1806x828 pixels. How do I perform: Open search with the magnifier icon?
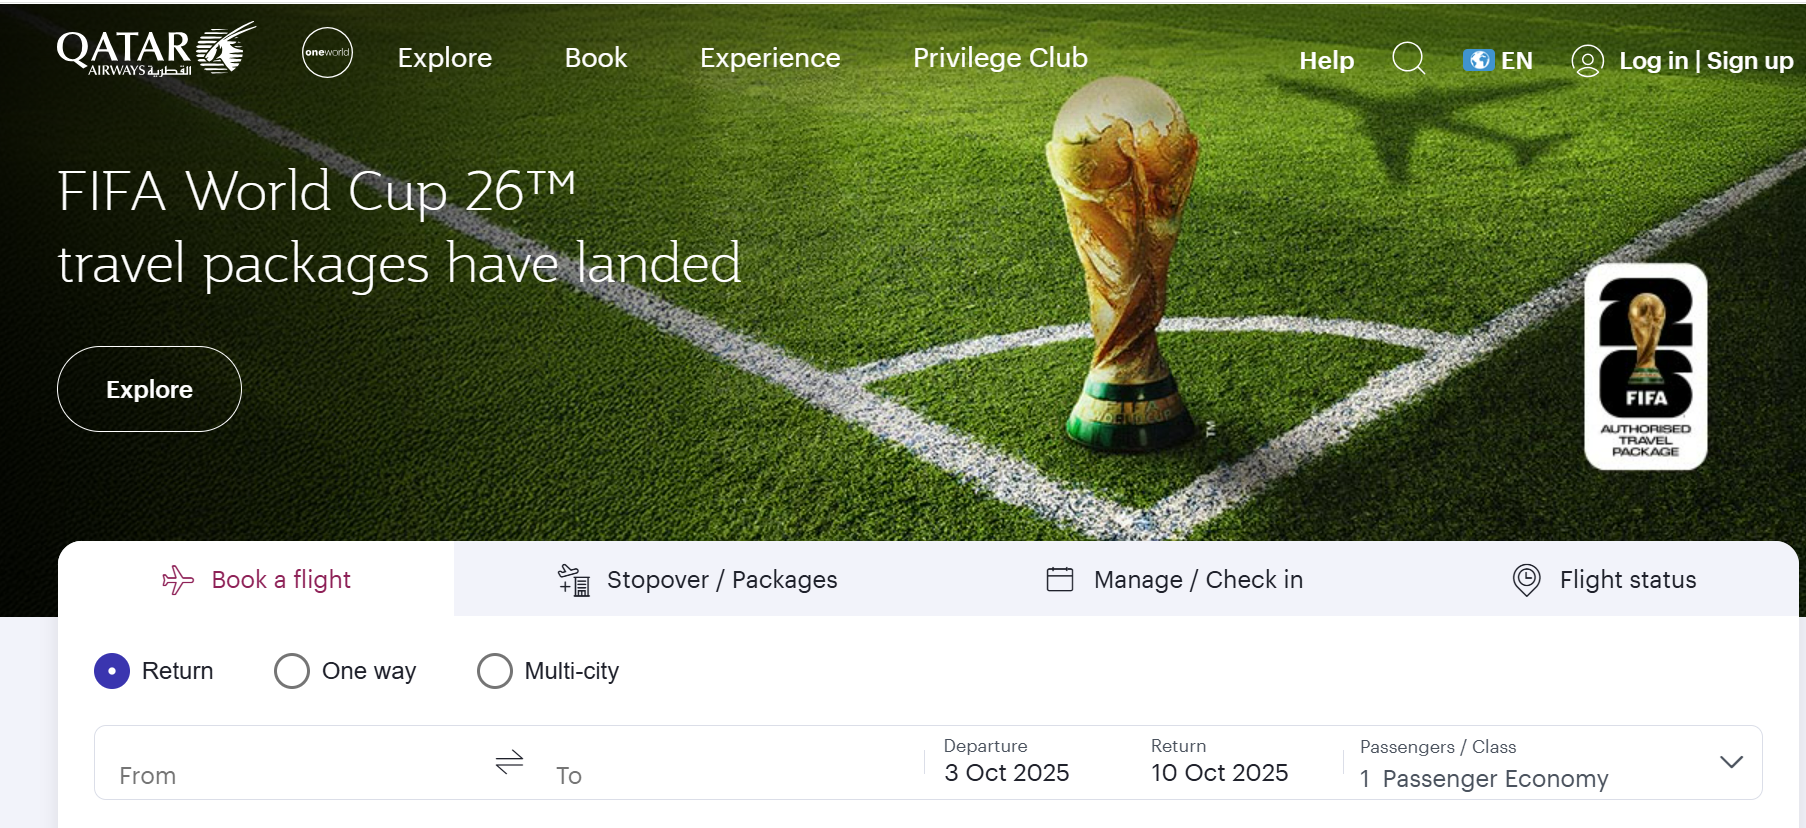tap(1408, 59)
